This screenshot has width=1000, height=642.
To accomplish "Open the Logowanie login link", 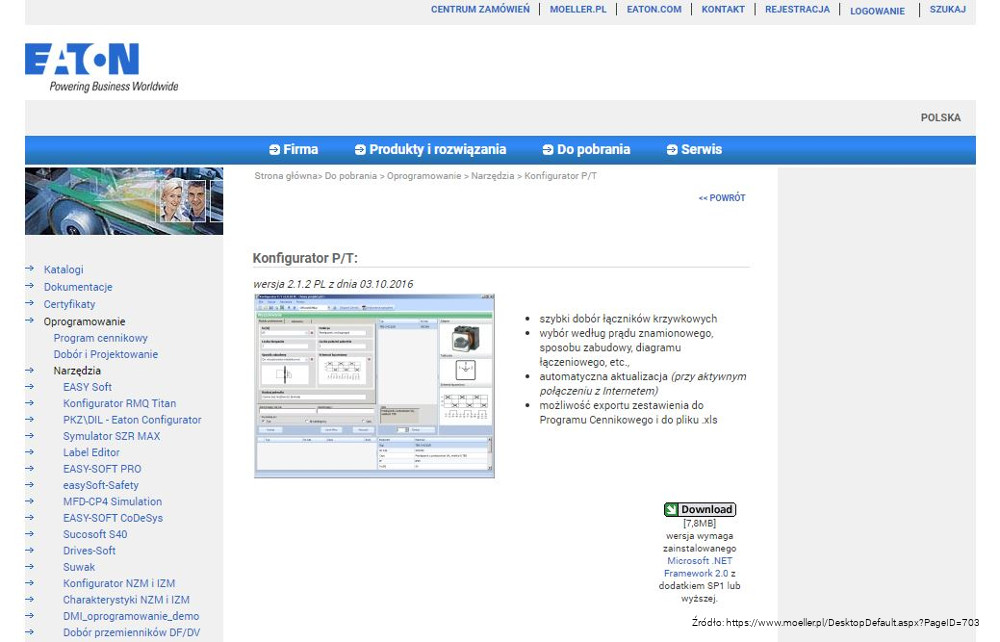I will [877, 11].
